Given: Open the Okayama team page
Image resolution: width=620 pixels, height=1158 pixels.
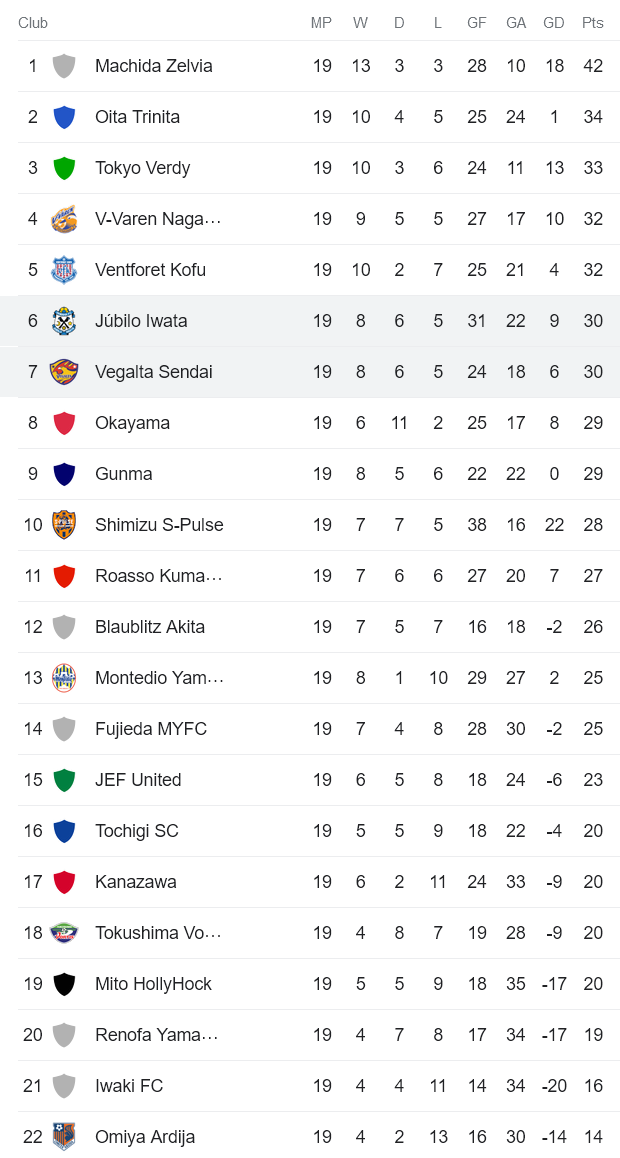Looking at the screenshot, I should tap(132, 423).
